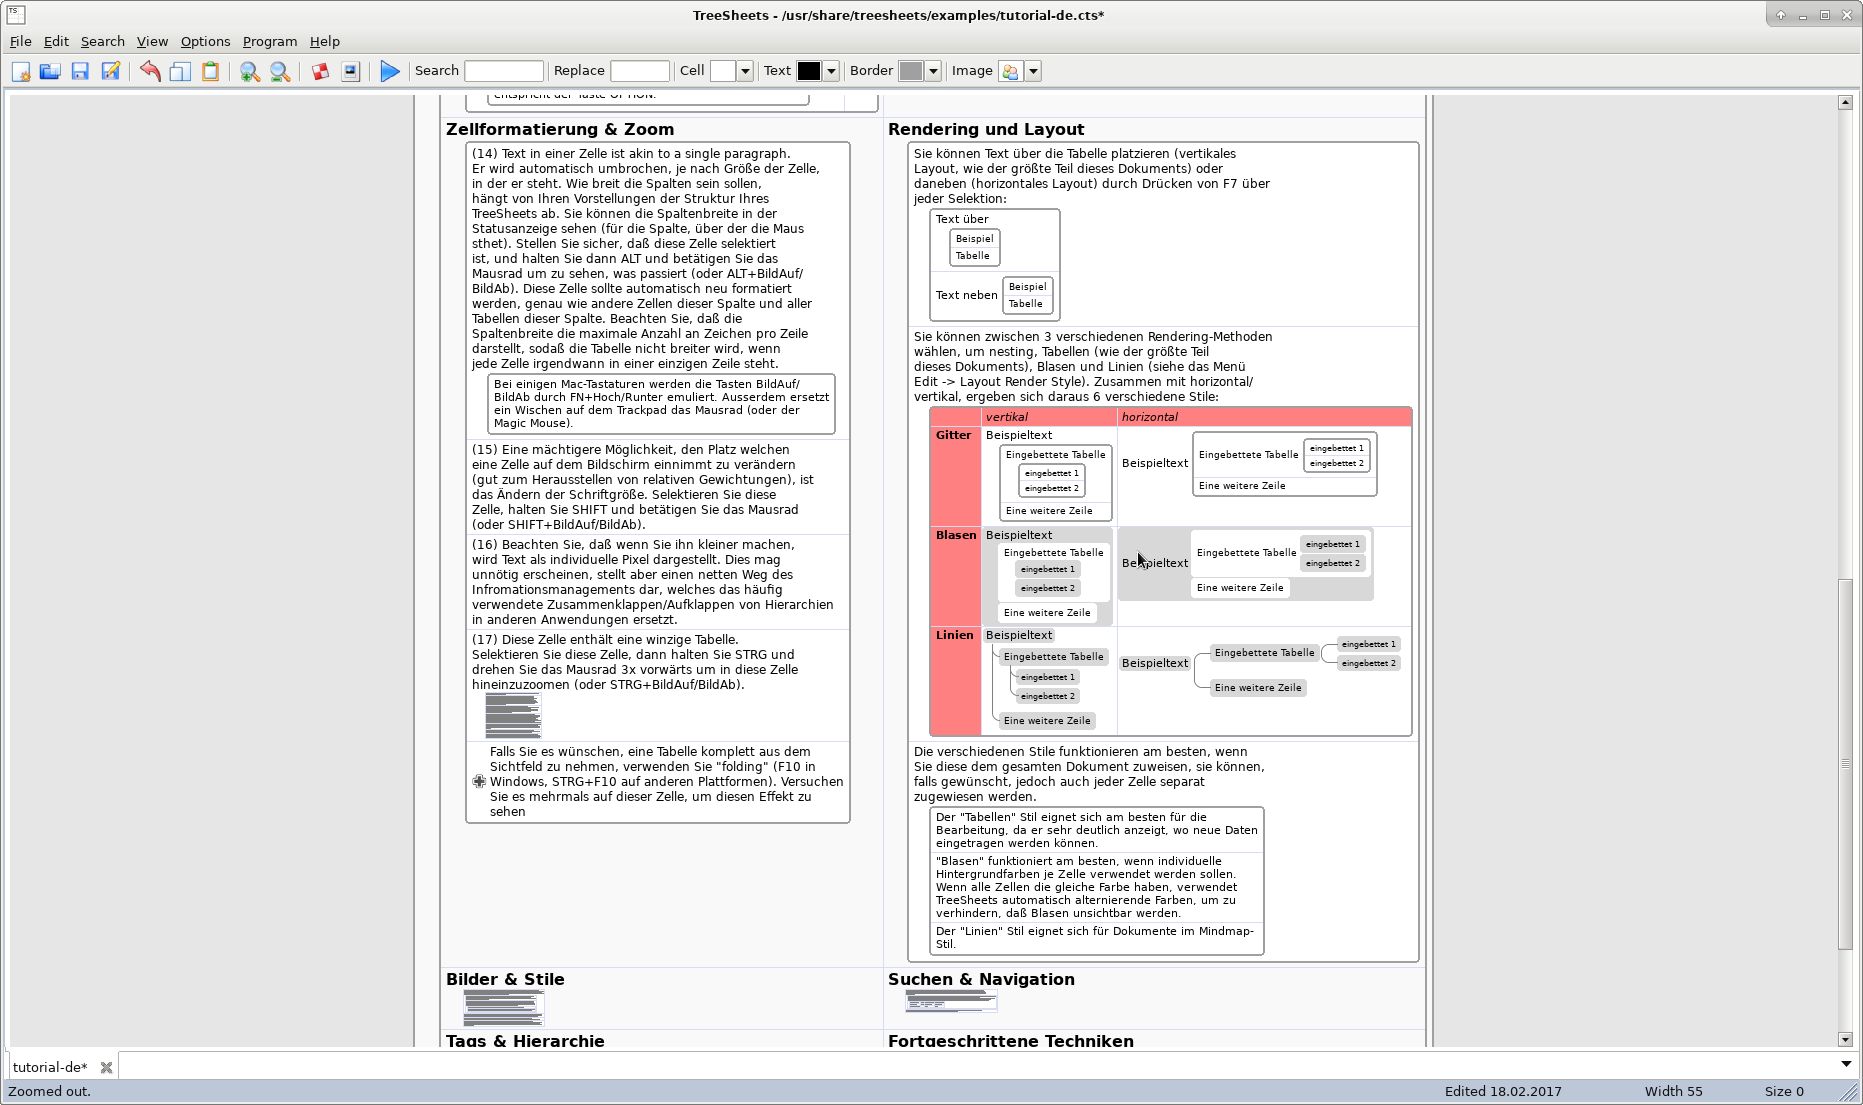Click the Copy icon in toolbar
The image size is (1863, 1105).
coord(180,71)
